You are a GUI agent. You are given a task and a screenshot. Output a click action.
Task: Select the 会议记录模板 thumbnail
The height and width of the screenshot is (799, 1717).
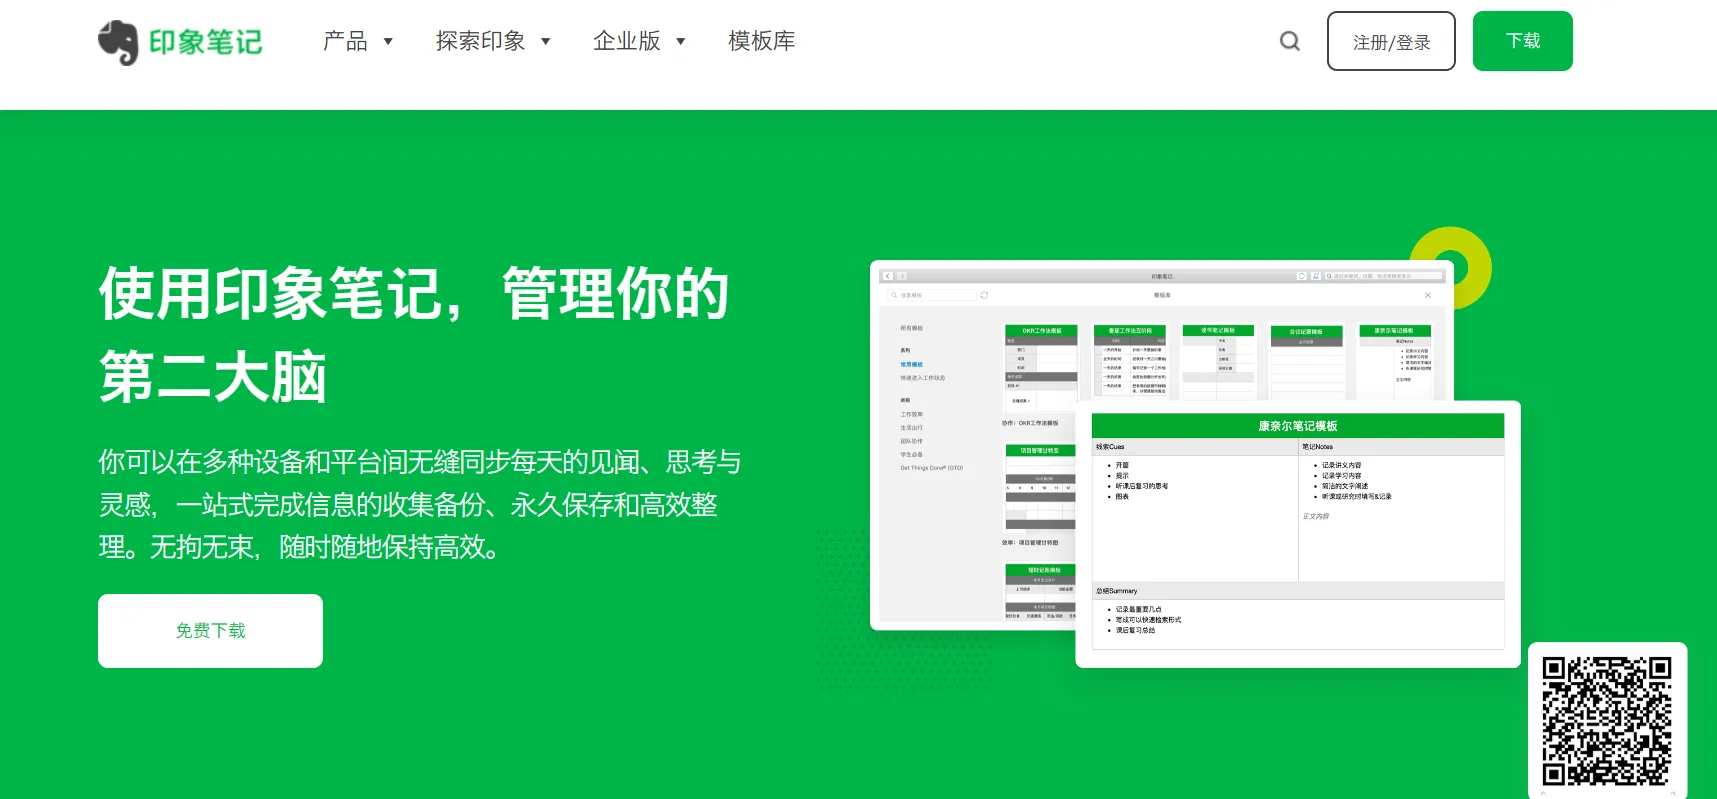click(1306, 361)
